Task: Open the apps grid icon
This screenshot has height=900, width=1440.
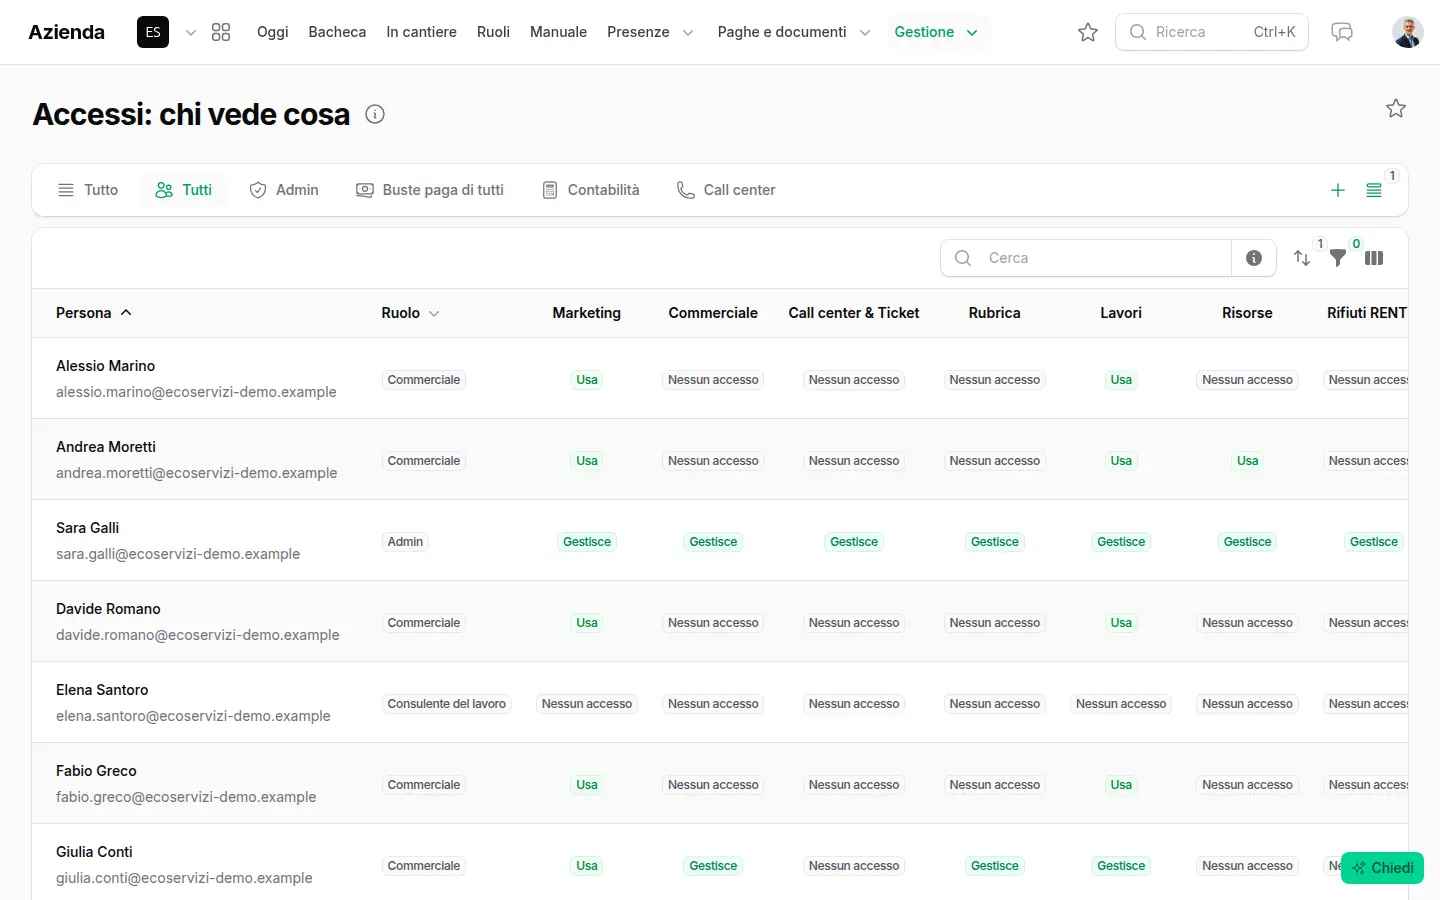Action: pyautogui.click(x=221, y=32)
